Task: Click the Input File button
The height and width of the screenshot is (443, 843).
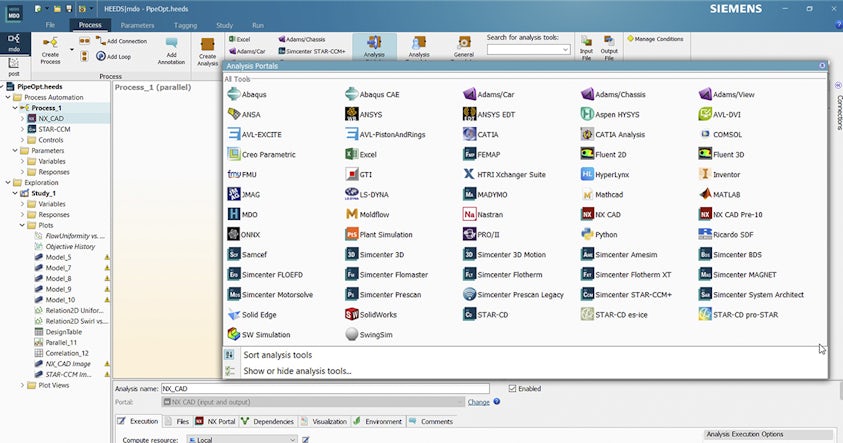Action: tap(587, 47)
